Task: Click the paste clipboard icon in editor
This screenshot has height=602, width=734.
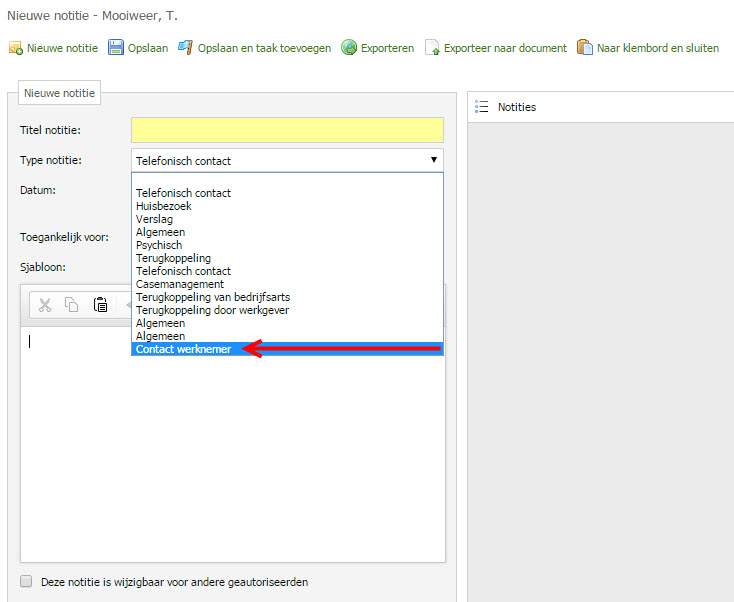Action: pos(100,305)
